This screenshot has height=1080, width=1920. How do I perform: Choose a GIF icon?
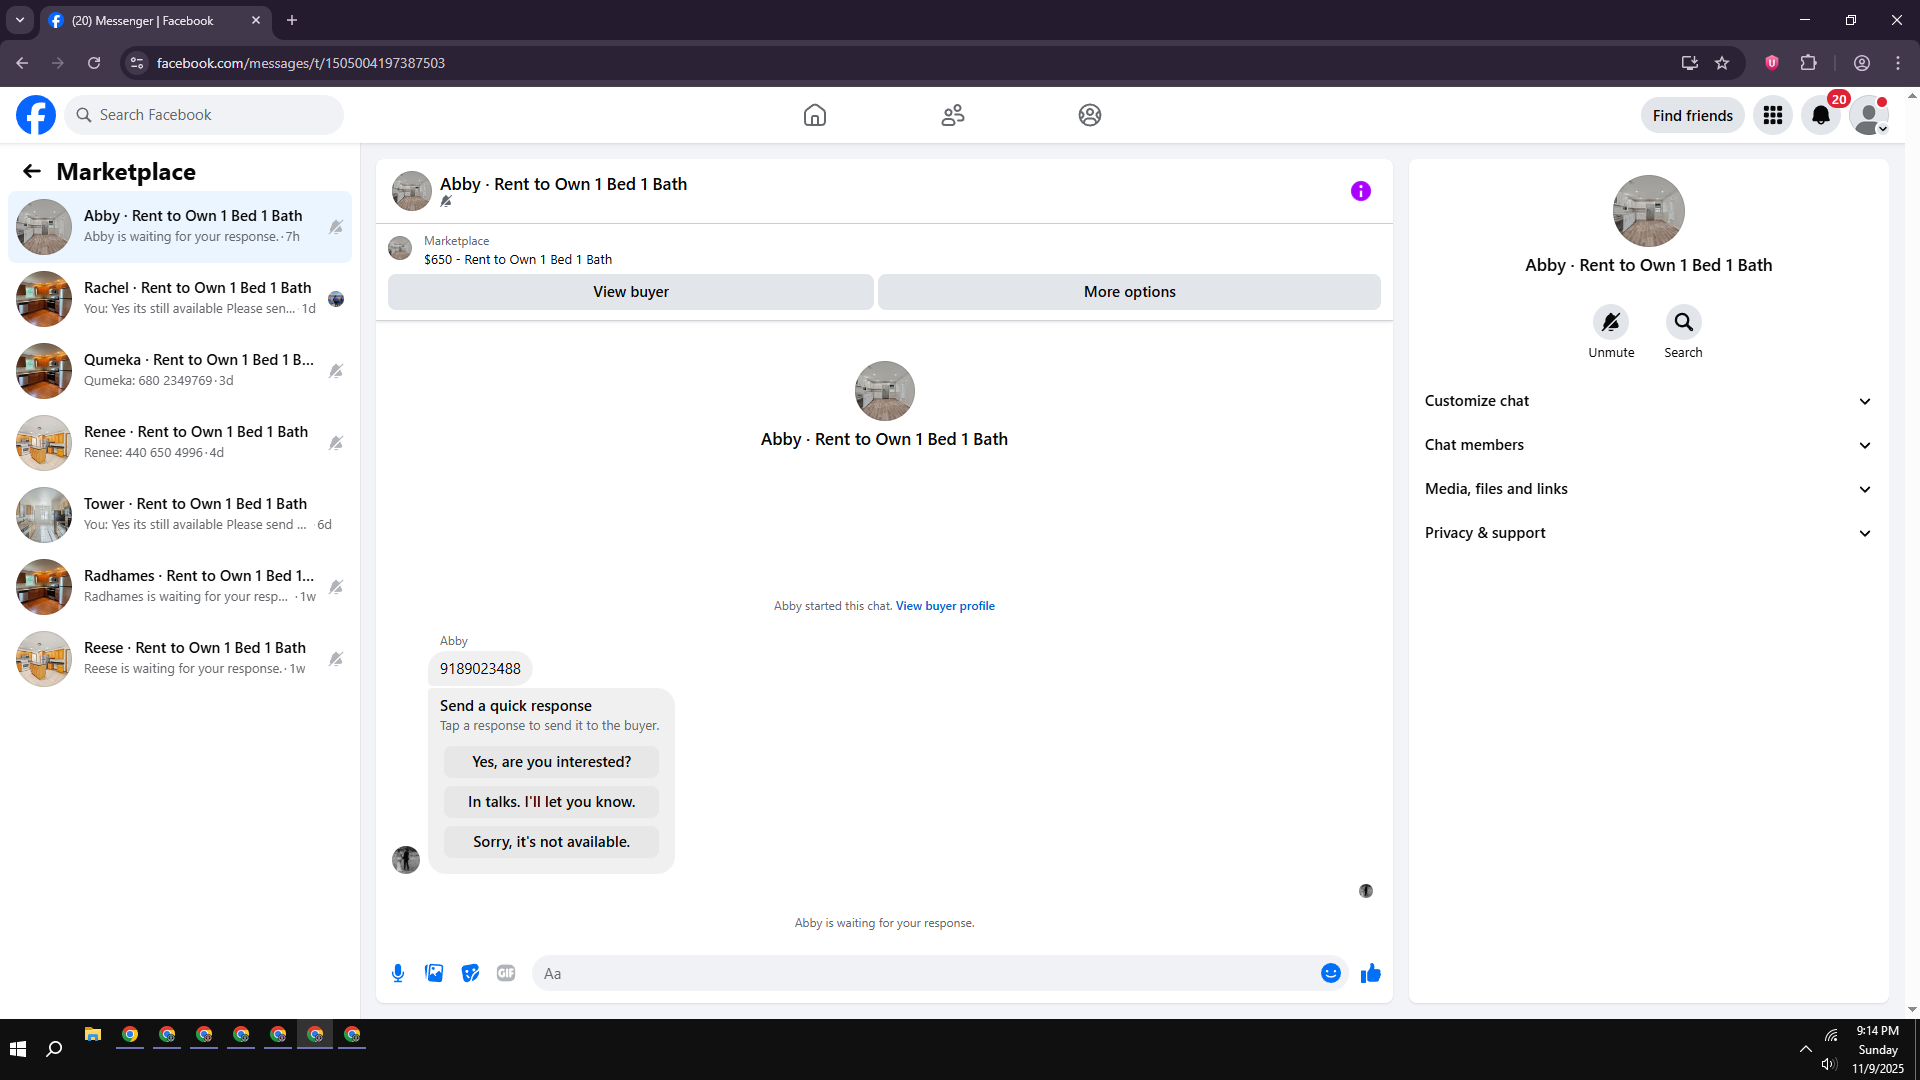pos(506,973)
